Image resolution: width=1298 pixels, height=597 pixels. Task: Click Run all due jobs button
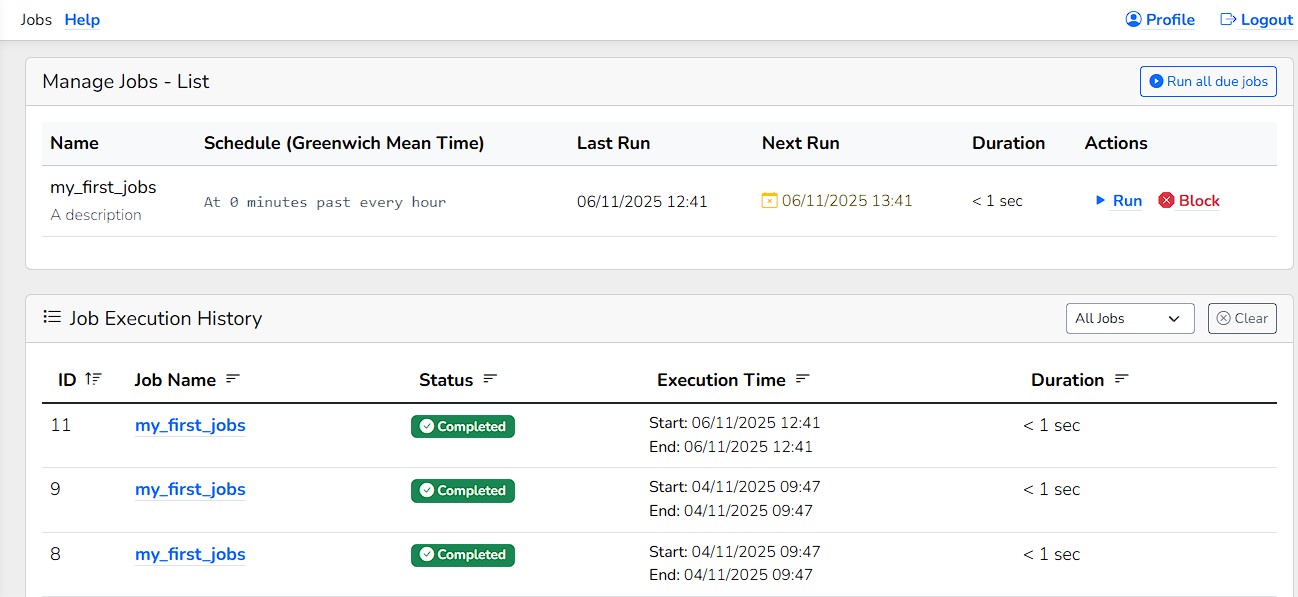pyautogui.click(x=1208, y=81)
